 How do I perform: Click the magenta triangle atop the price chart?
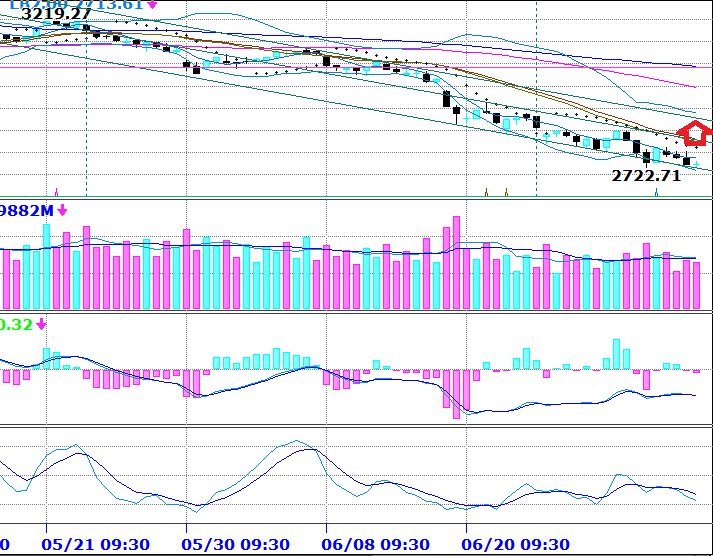click(x=152, y=5)
